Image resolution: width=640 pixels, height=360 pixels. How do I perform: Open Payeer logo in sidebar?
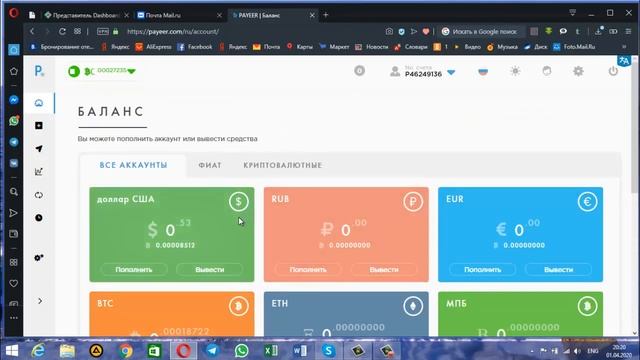pyautogui.click(x=39, y=71)
